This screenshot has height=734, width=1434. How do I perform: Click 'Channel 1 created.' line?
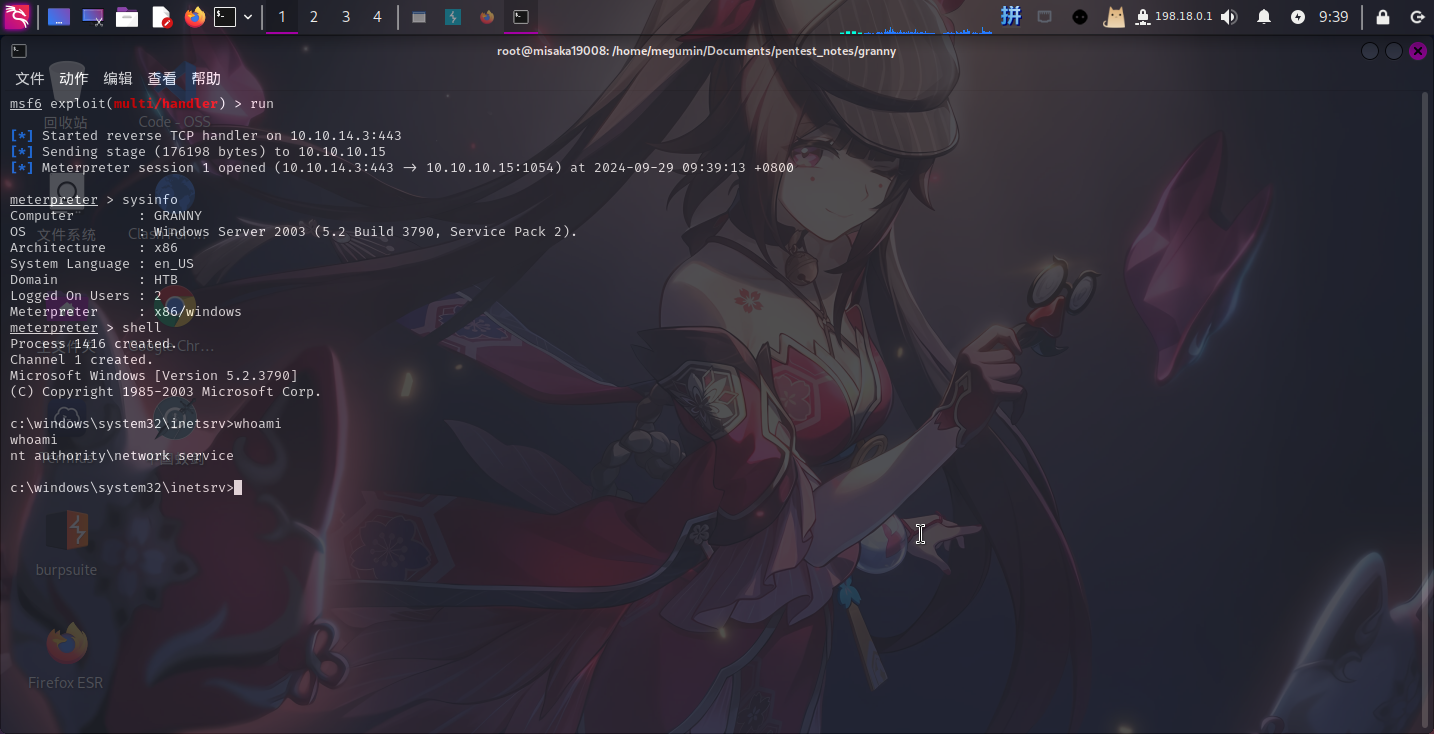[82, 360]
